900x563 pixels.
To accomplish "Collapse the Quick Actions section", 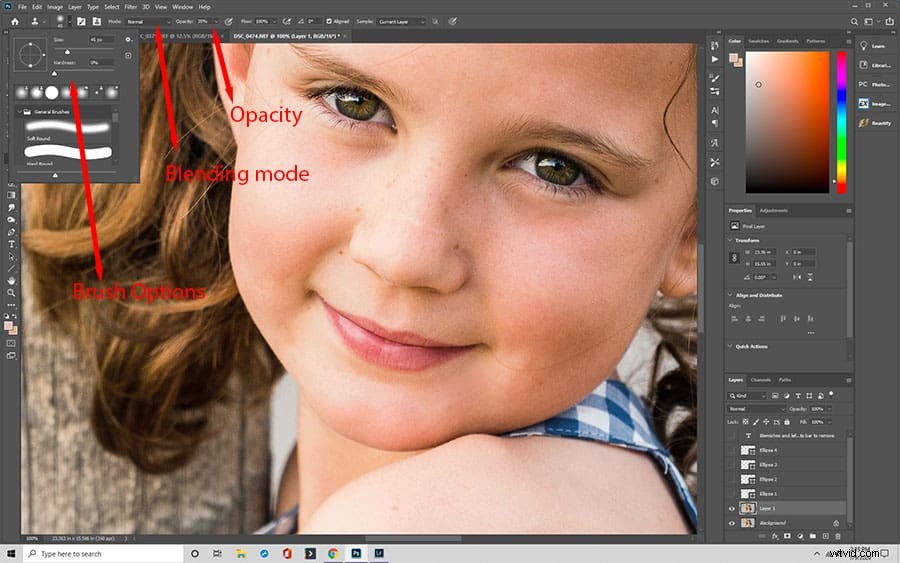I will point(730,347).
